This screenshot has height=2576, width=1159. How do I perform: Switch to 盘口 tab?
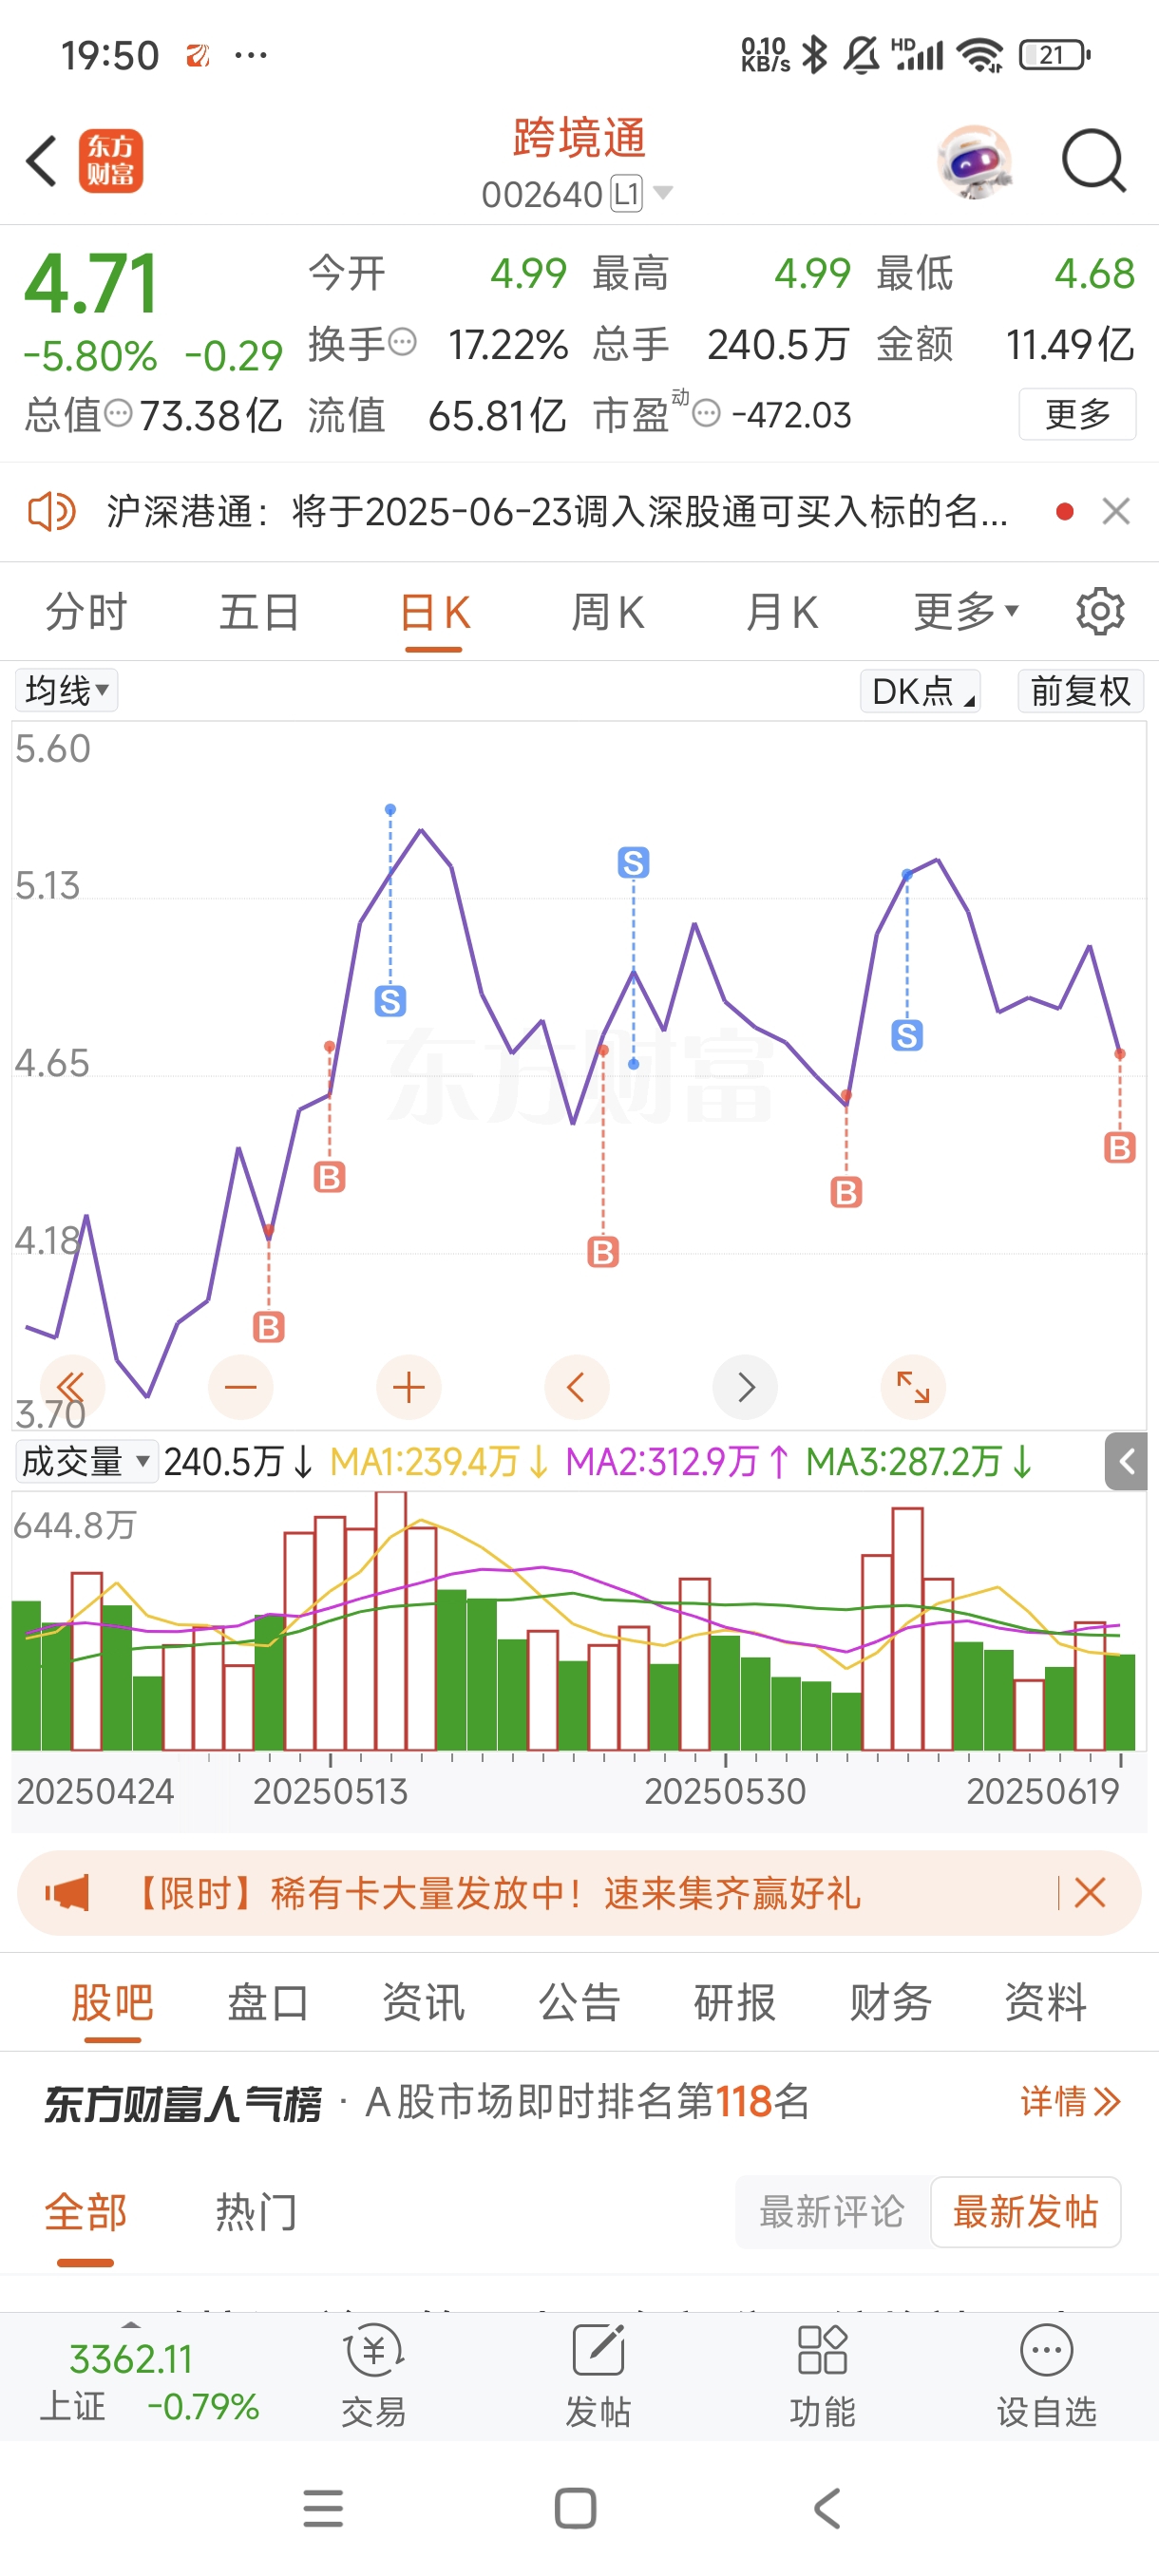point(267,2003)
